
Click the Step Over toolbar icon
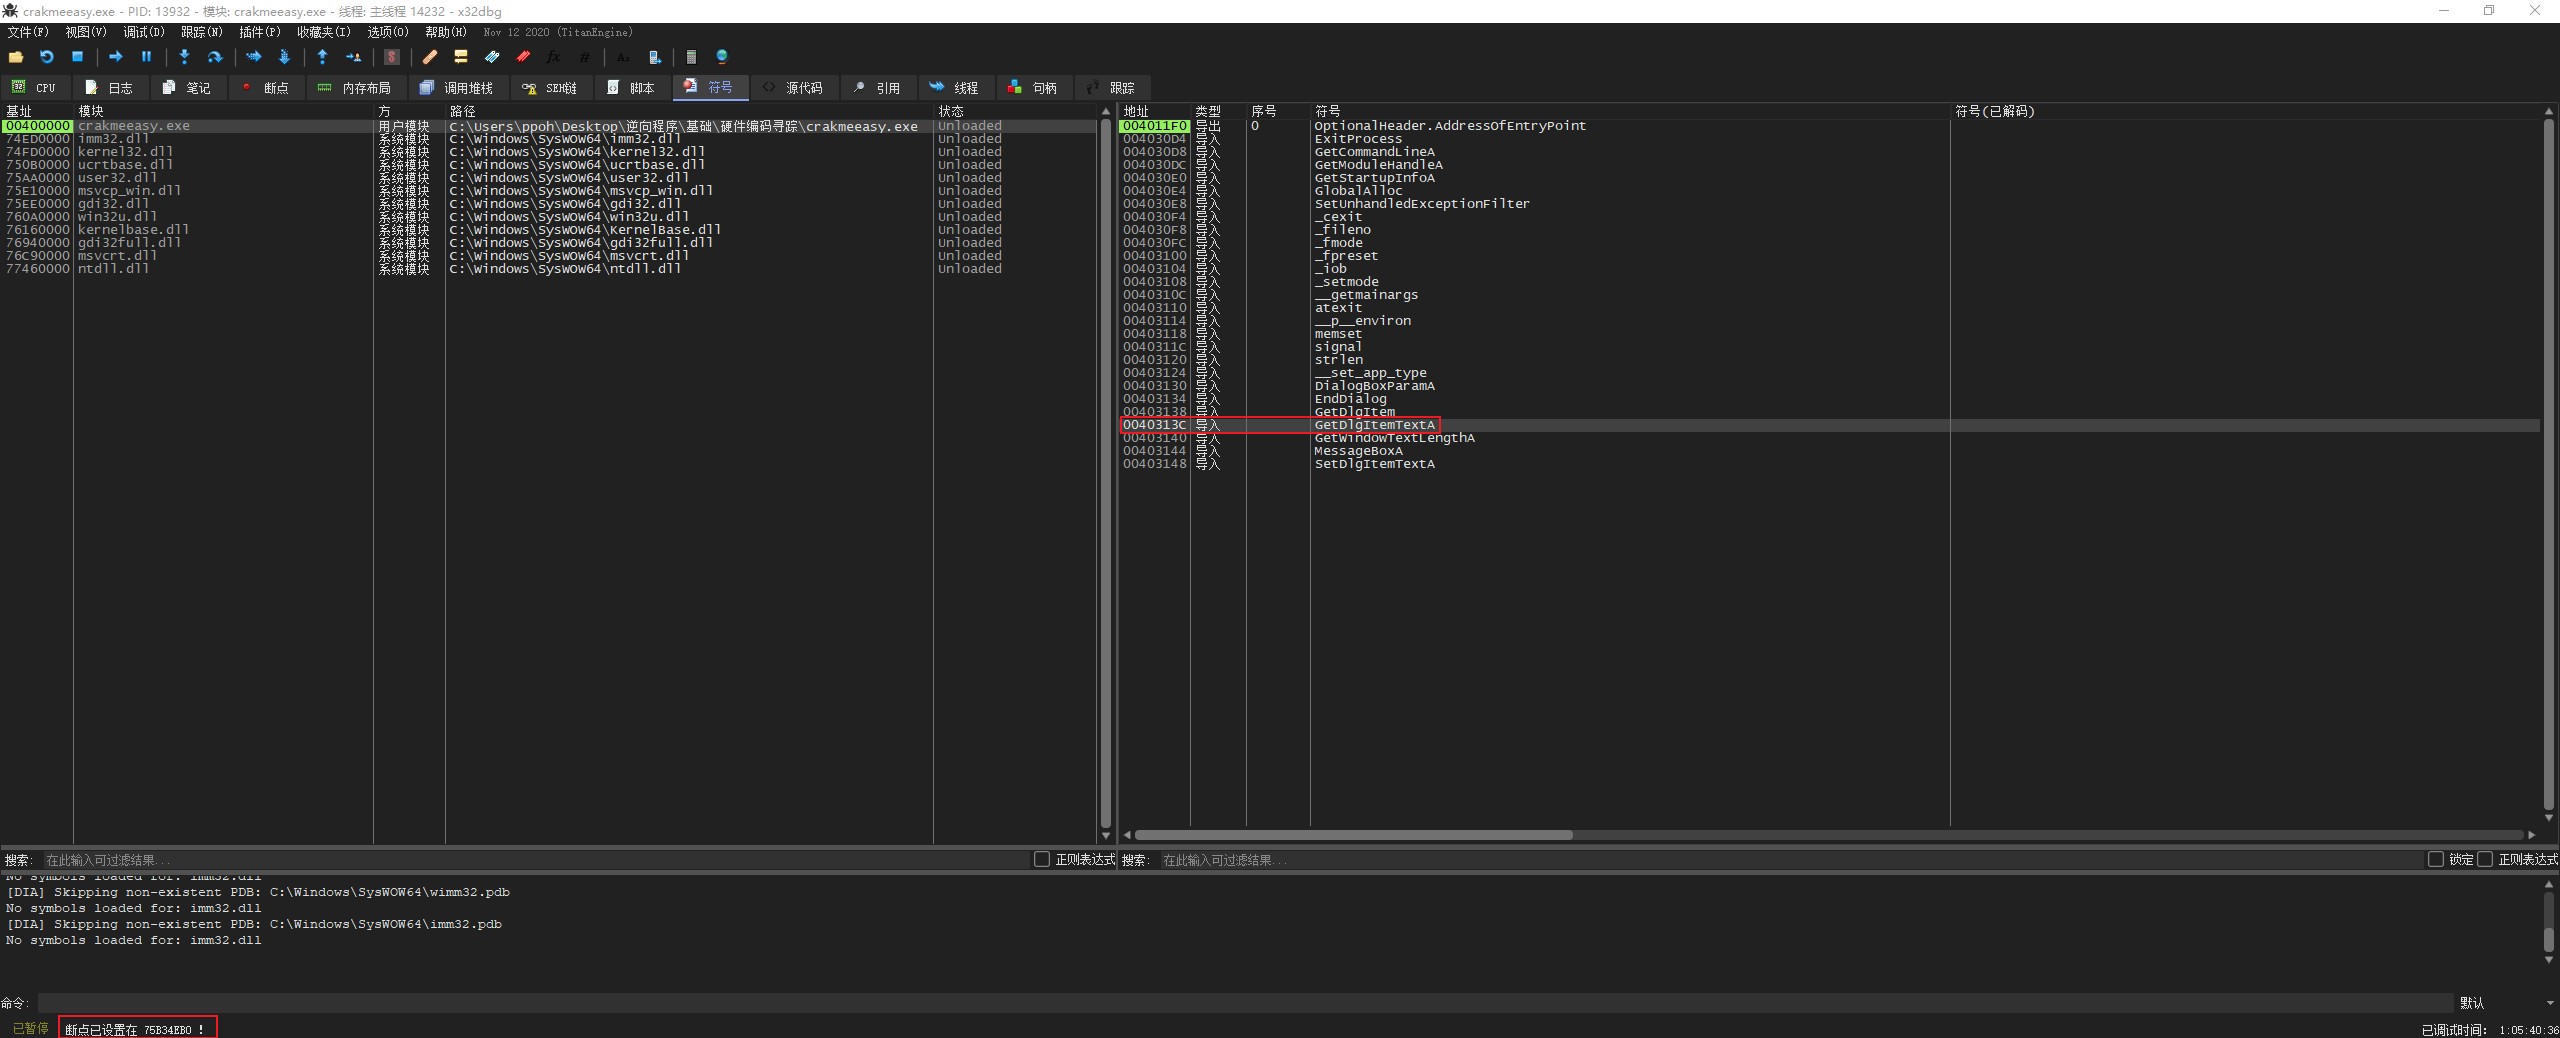click(214, 57)
